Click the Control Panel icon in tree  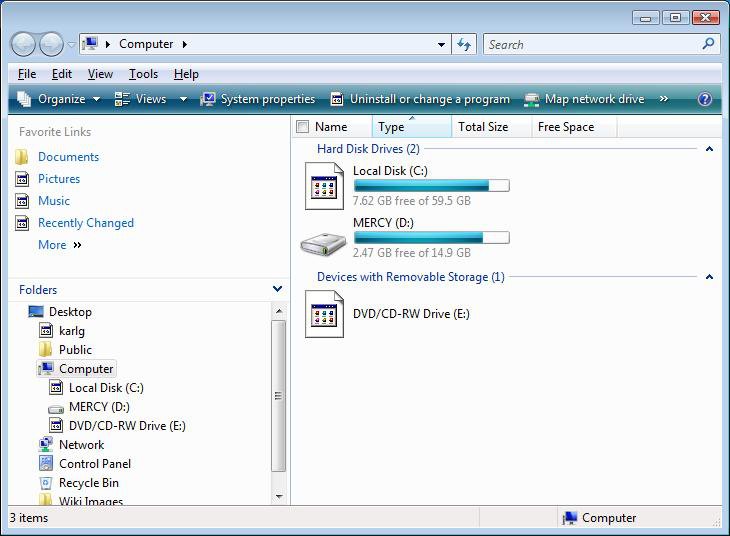46,463
